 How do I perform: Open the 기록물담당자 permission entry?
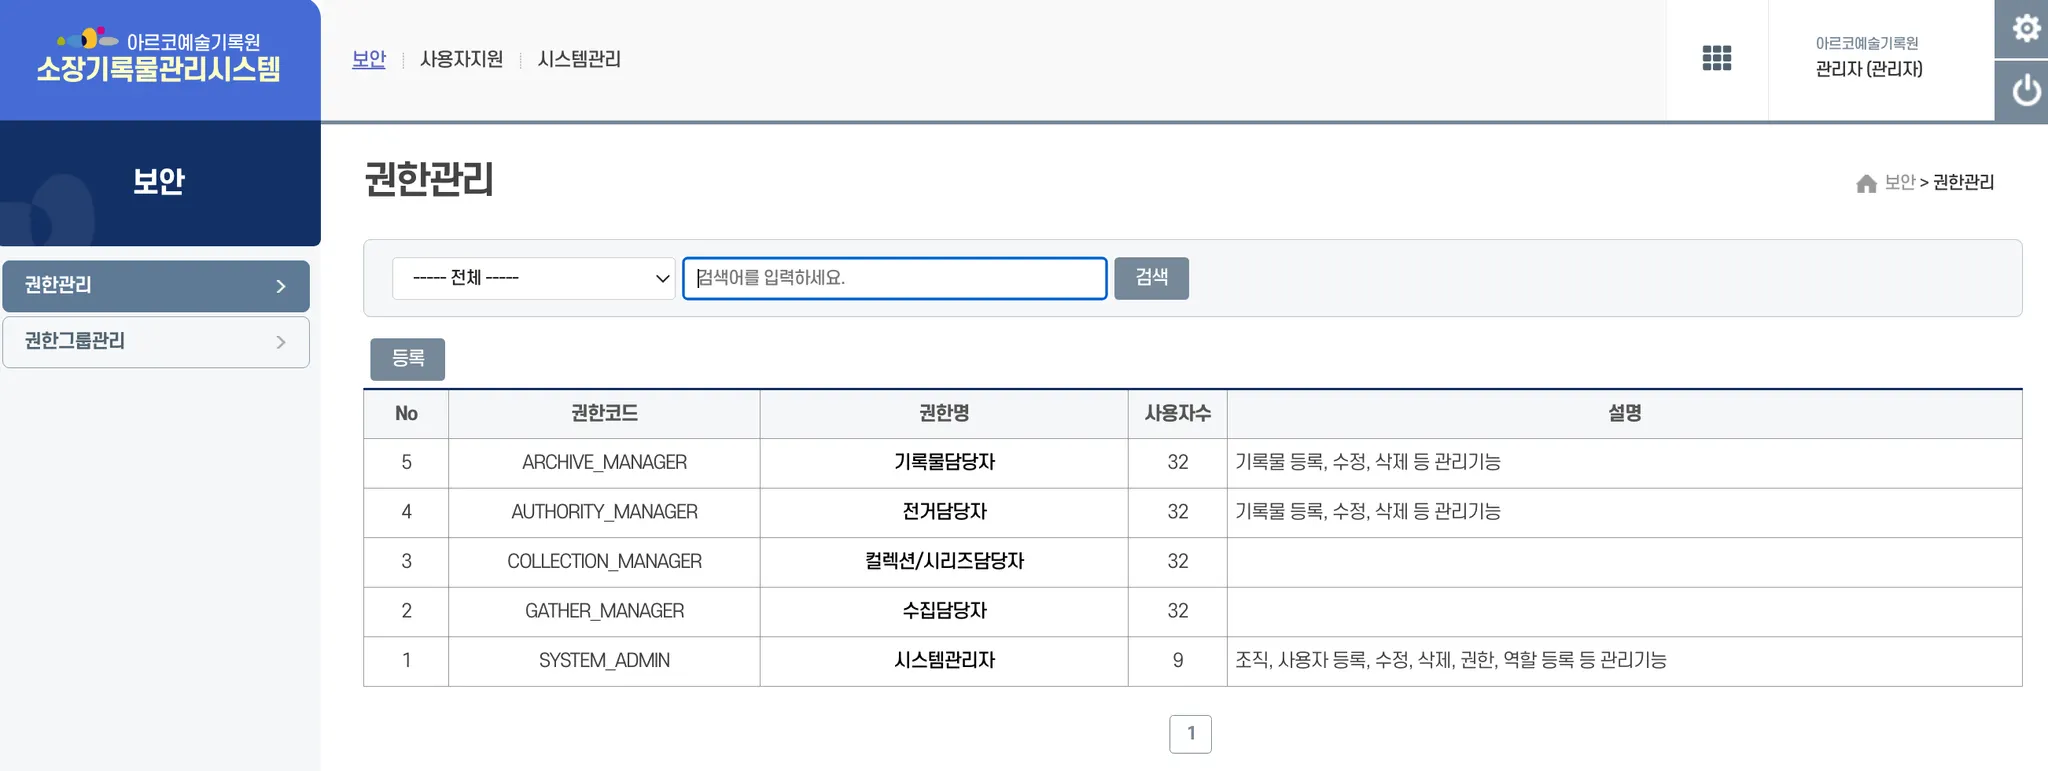tap(944, 462)
